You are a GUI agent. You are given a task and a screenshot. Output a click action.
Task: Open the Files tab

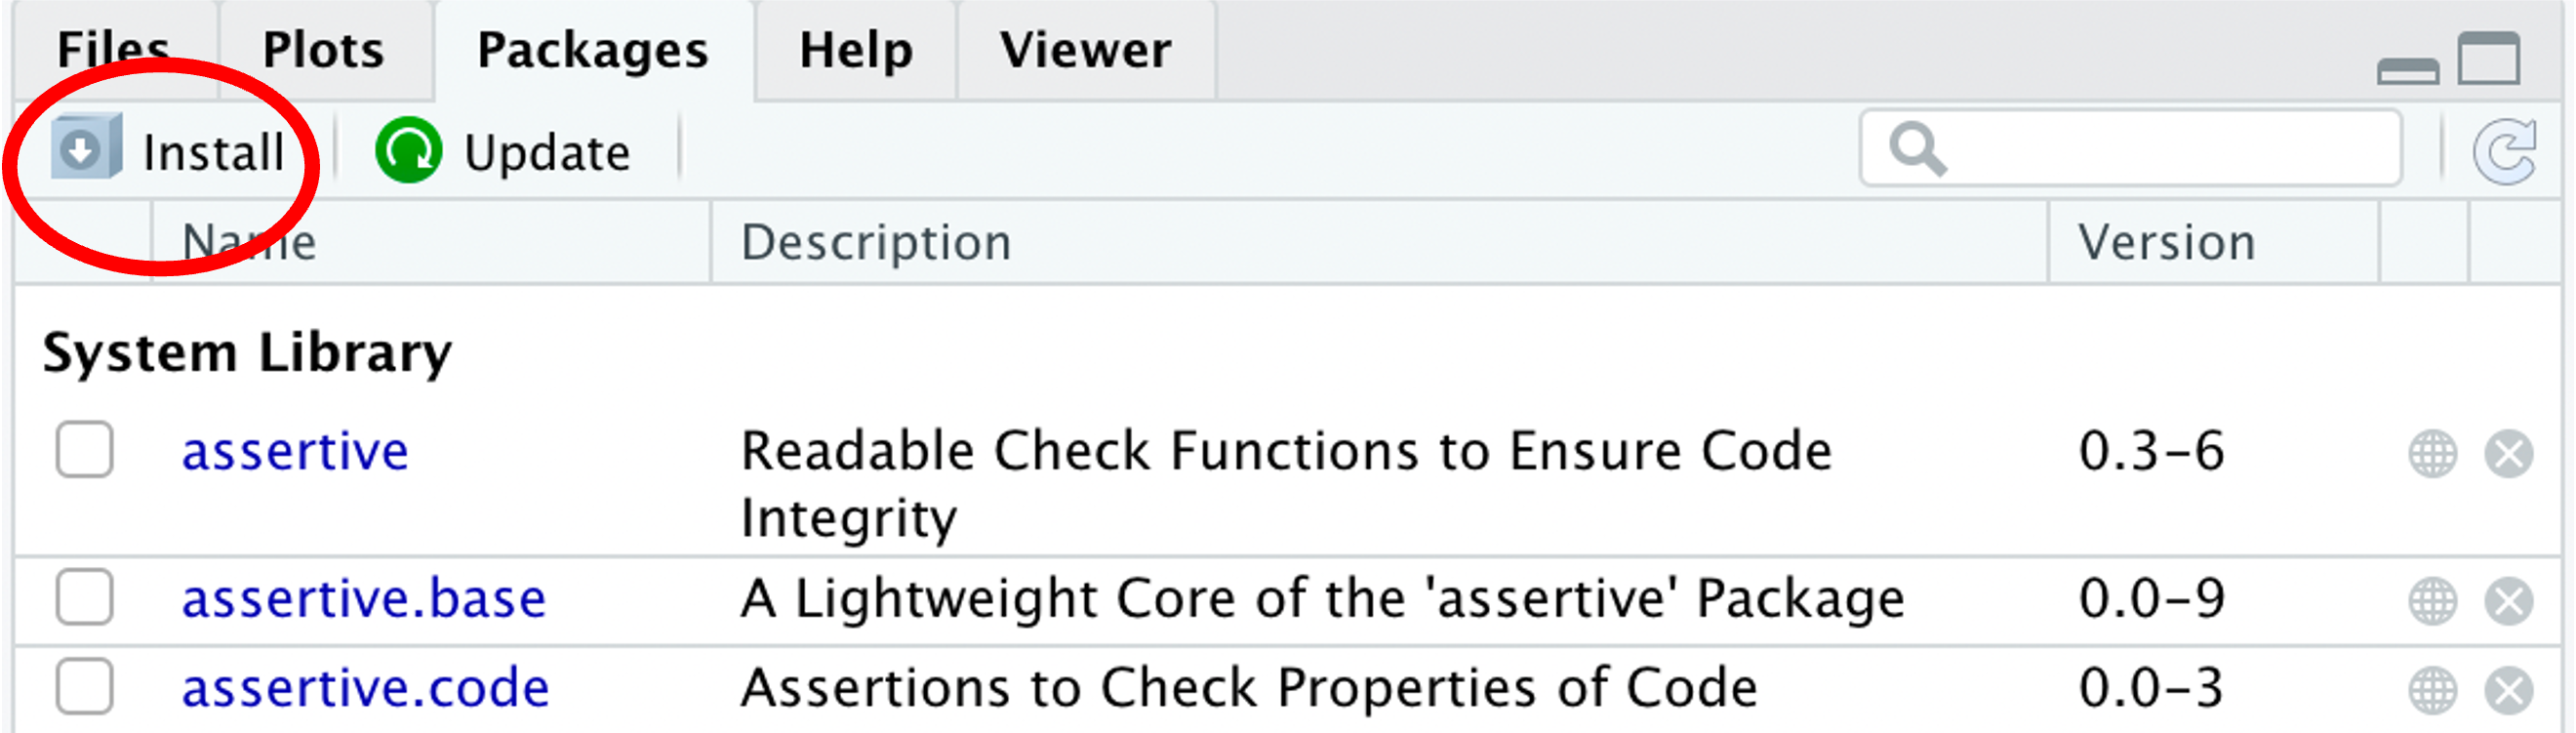(113, 50)
